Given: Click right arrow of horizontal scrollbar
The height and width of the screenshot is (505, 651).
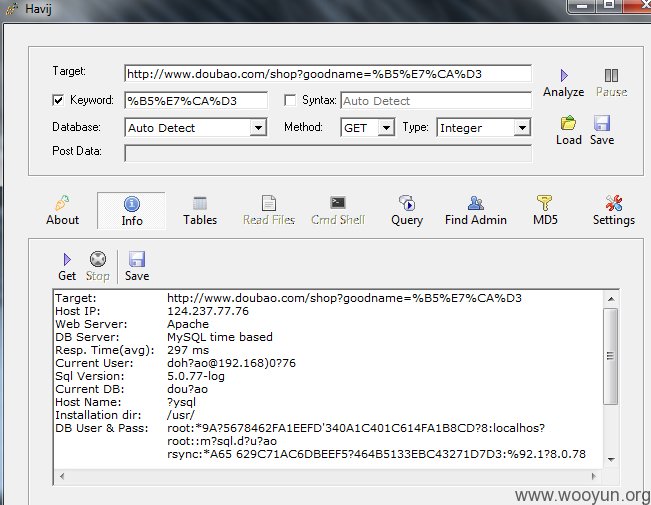Looking at the screenshot, I should [594, 476].
